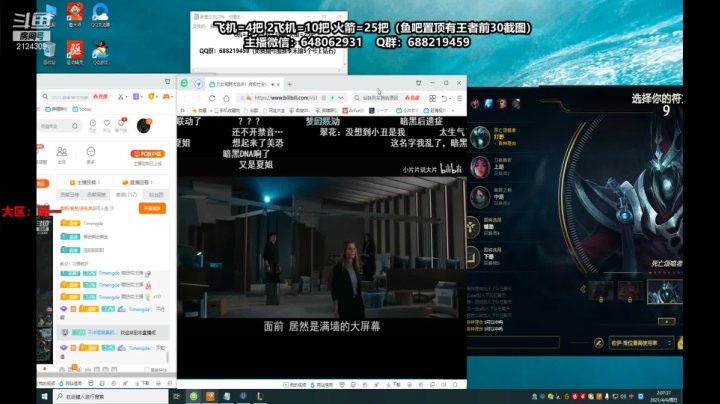Image resolution: width=720 pixels, height=404 pixels.
Task: Click Douyu chat scrollbar
Action: tap(168, 357)
